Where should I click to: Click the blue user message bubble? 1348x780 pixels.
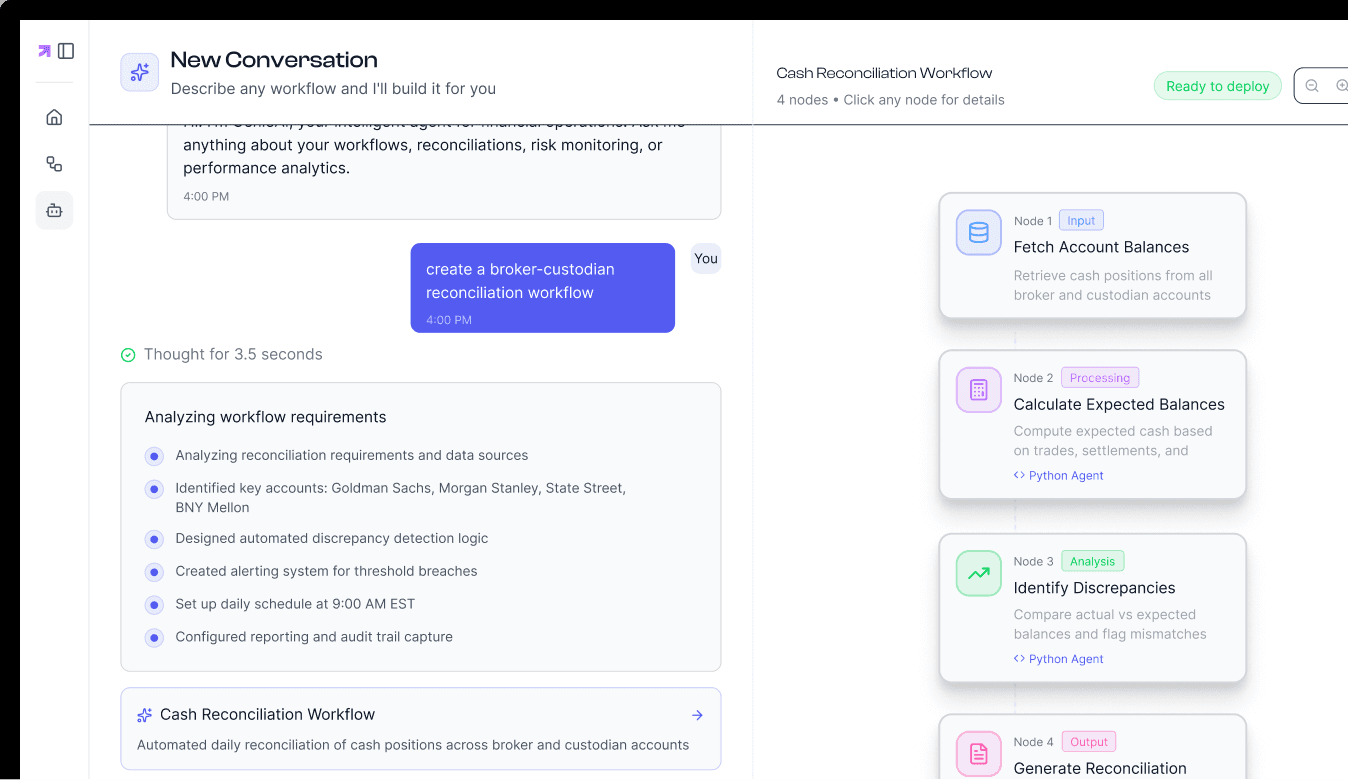(x=543, y=288)
